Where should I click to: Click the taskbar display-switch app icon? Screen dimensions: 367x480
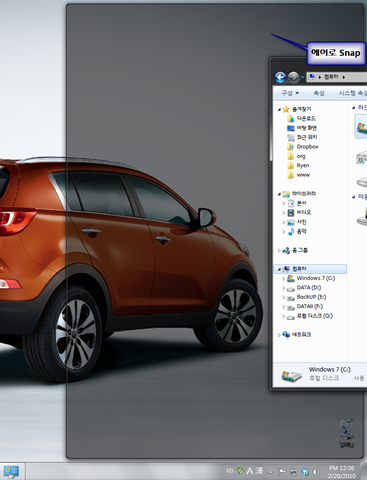(x=11, y=472)
